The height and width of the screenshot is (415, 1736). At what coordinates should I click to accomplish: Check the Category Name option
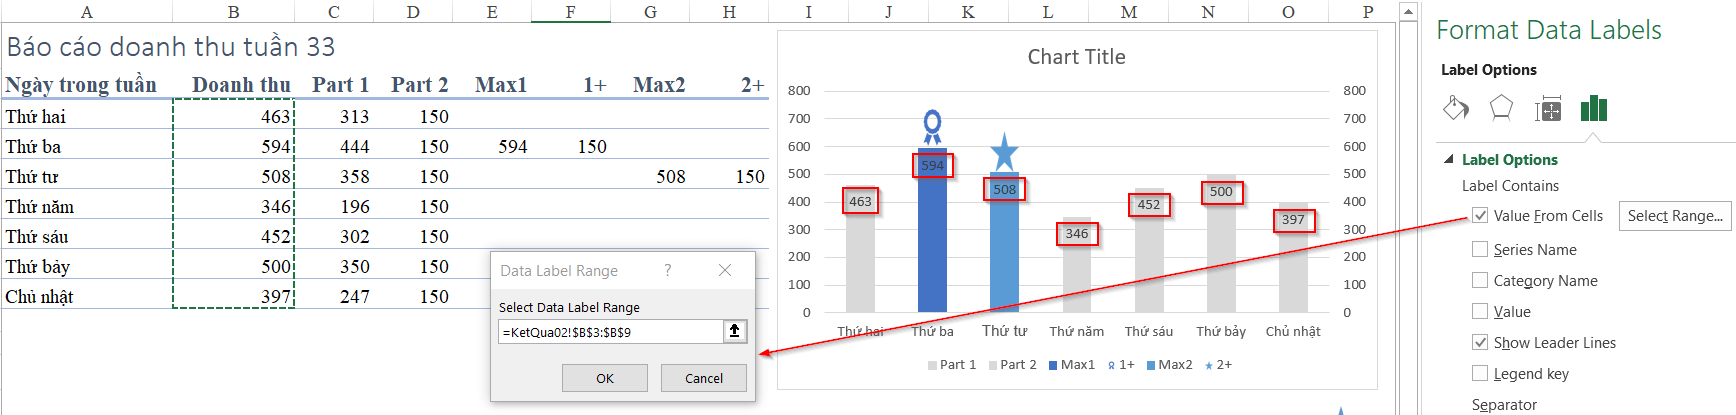pos(1480,280)
